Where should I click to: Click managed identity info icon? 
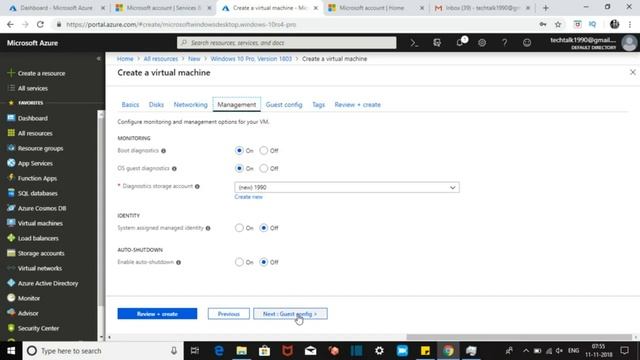click(208, 228)
